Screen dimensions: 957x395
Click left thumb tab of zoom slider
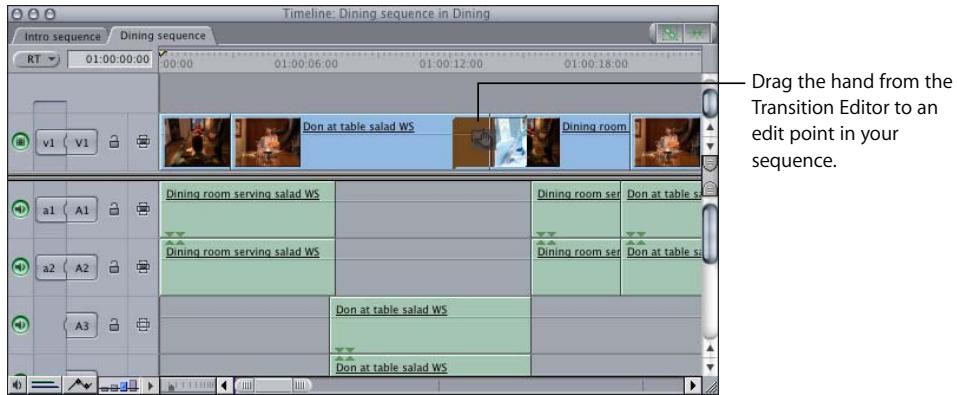245,386
